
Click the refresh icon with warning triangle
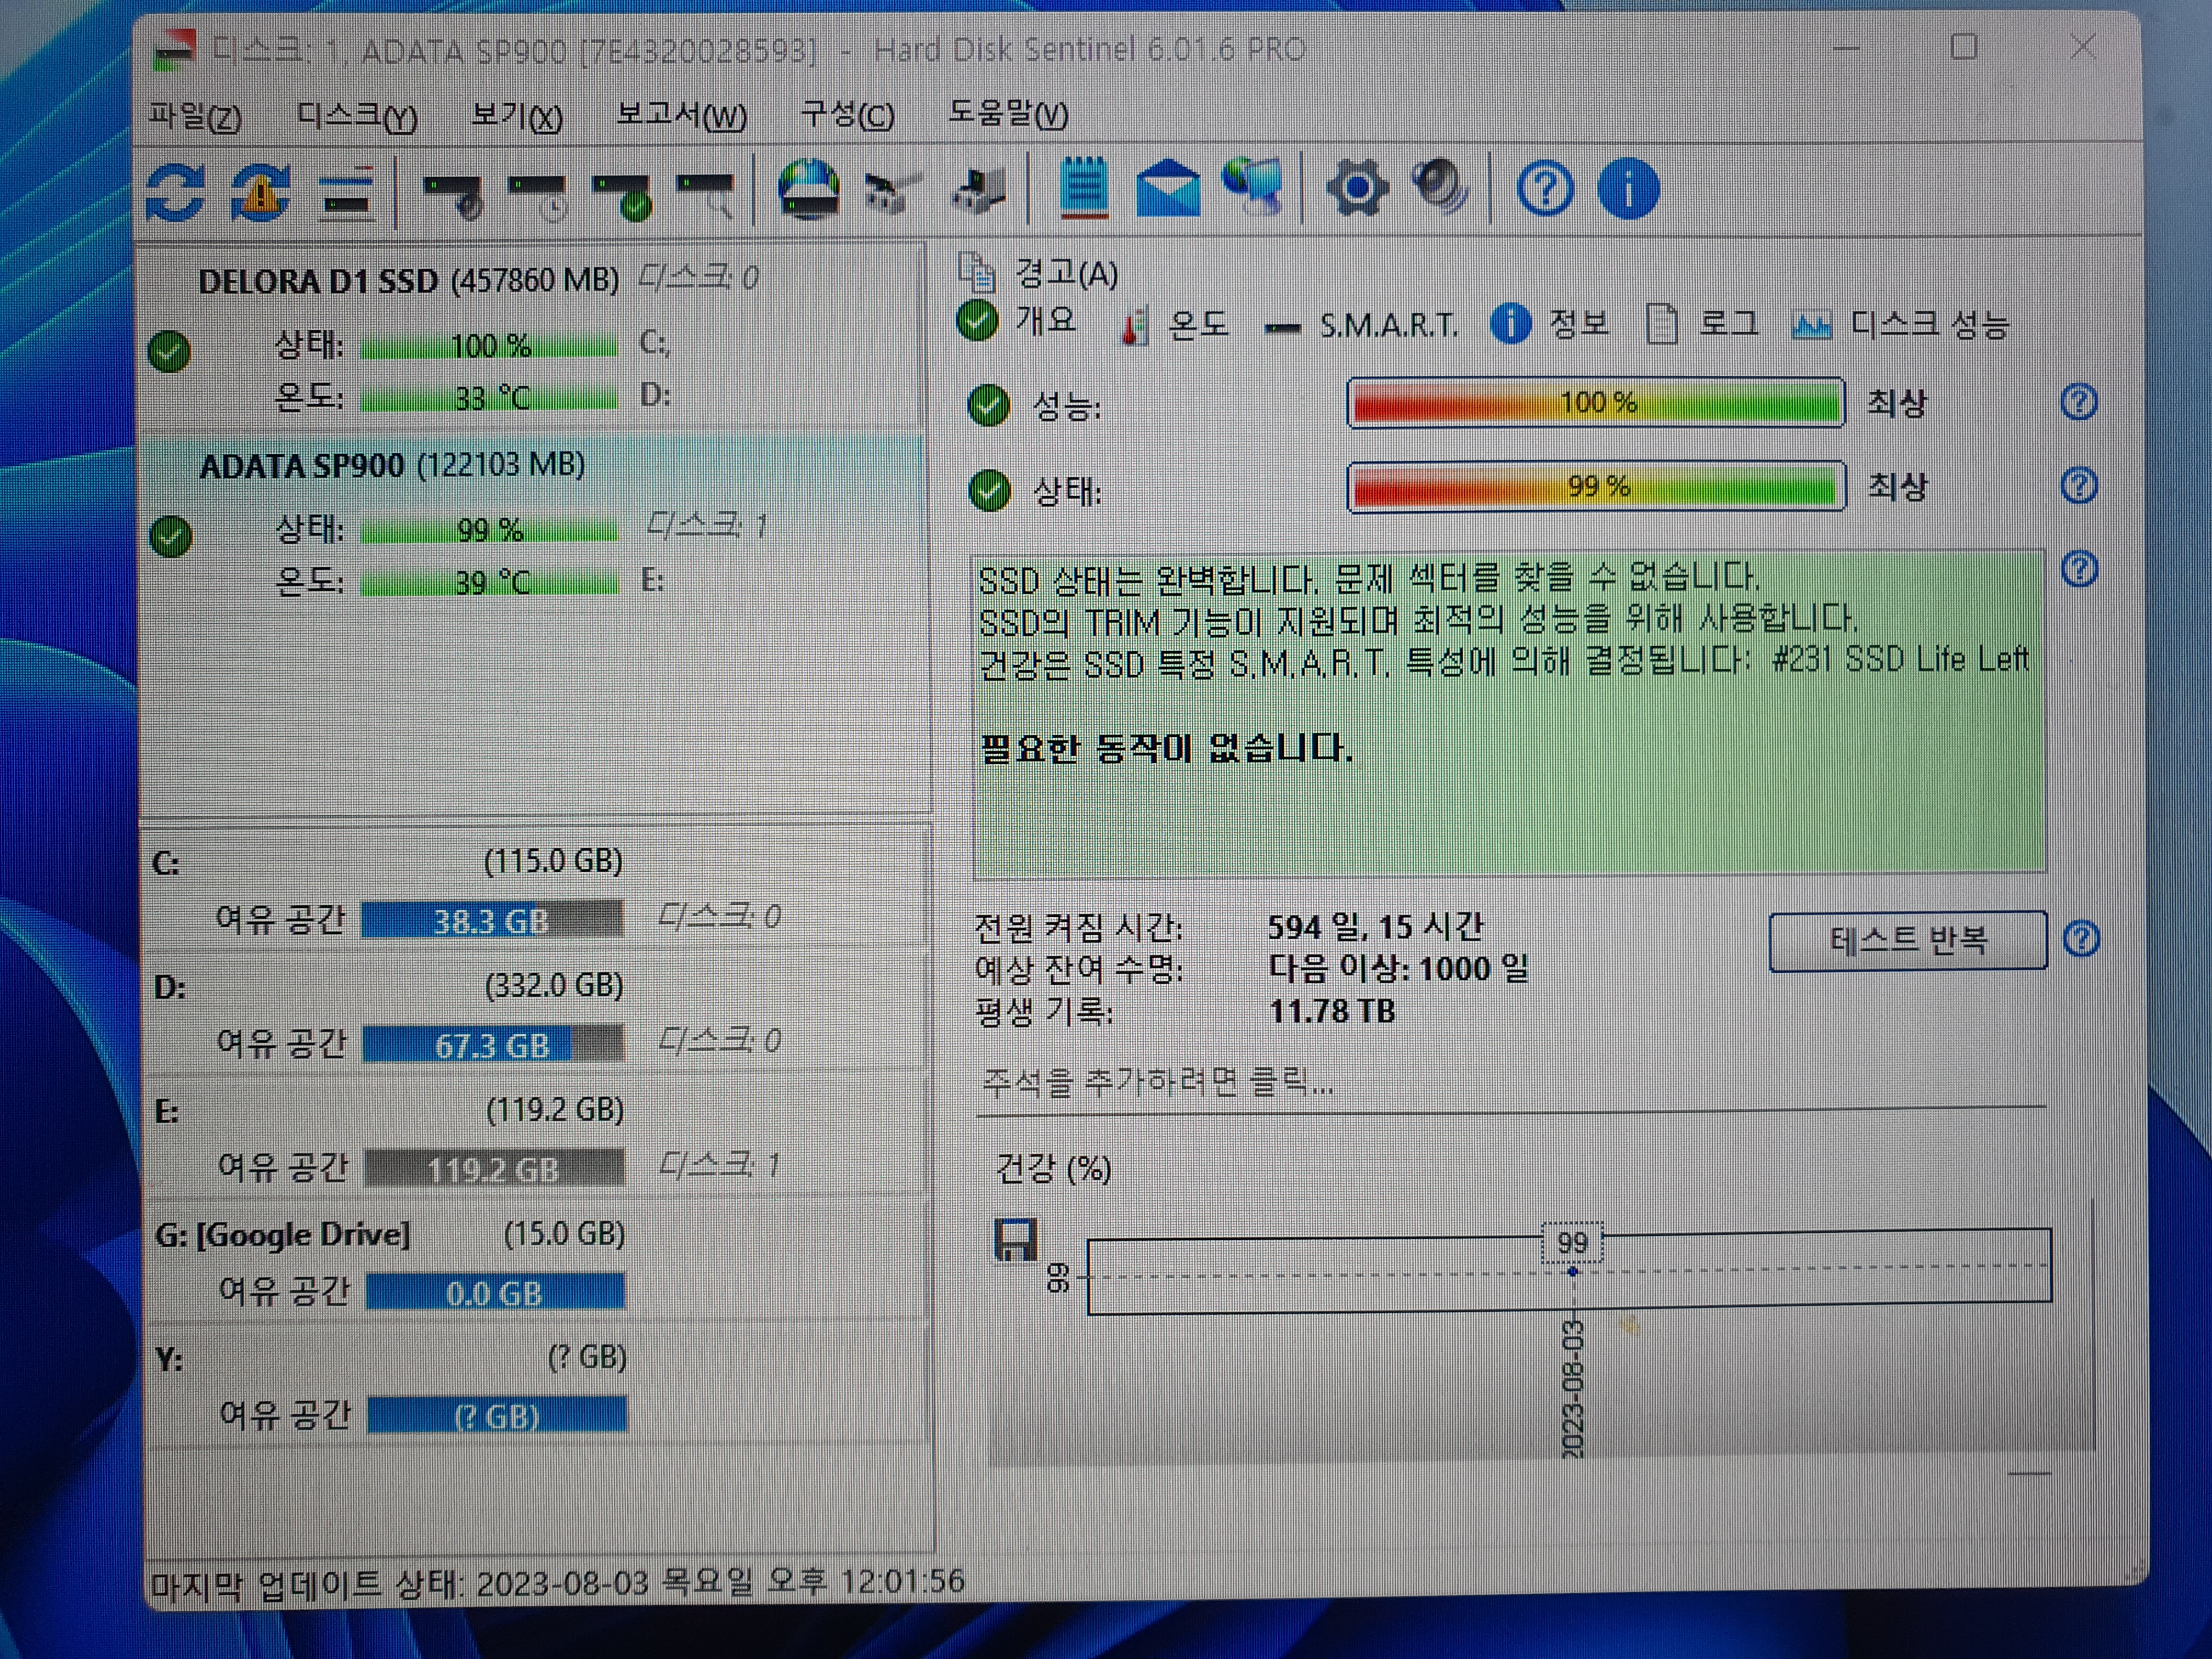260,191
